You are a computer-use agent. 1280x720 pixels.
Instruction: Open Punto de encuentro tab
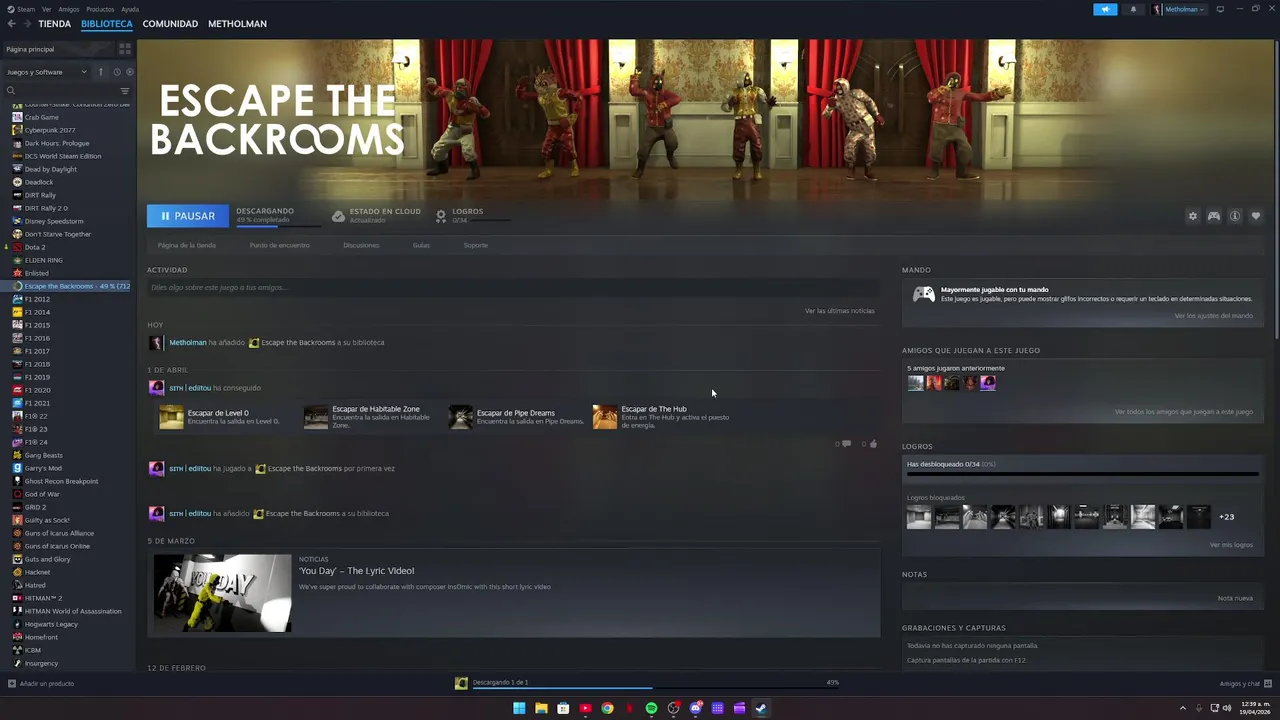[279, 245]
